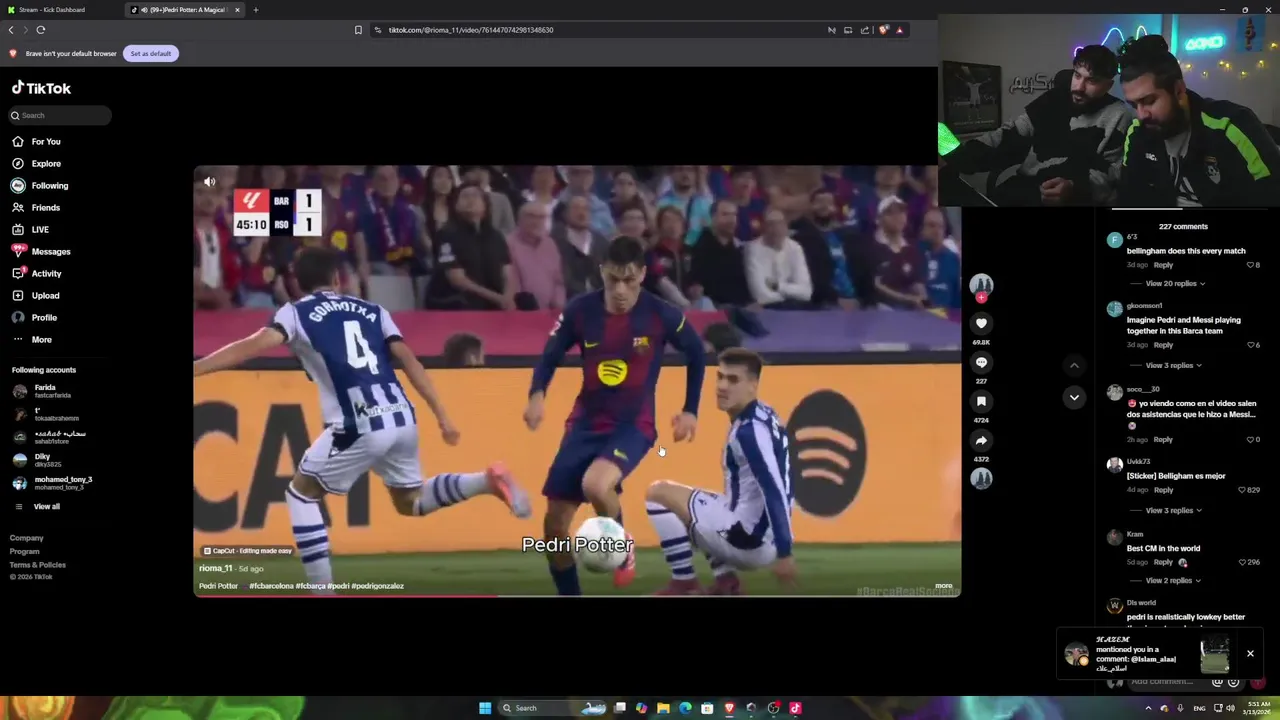The image size is (1280, 720).
Task: Go to your Profile
Action: pyautogui.click(x=44, y=318)
